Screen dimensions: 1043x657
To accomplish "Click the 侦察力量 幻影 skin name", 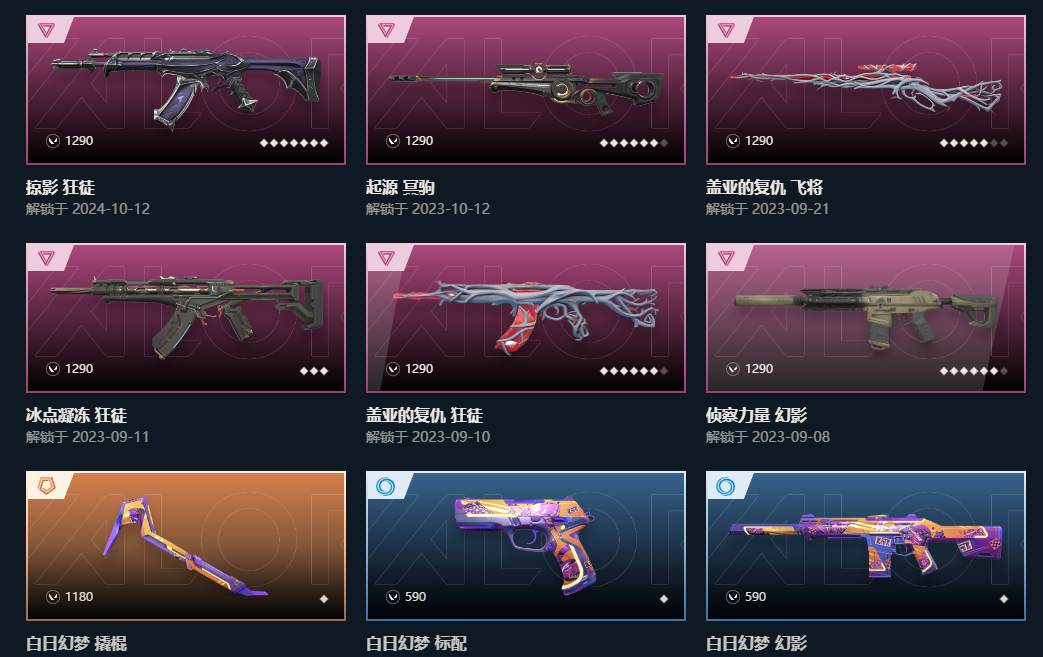I will coord(756,416).
